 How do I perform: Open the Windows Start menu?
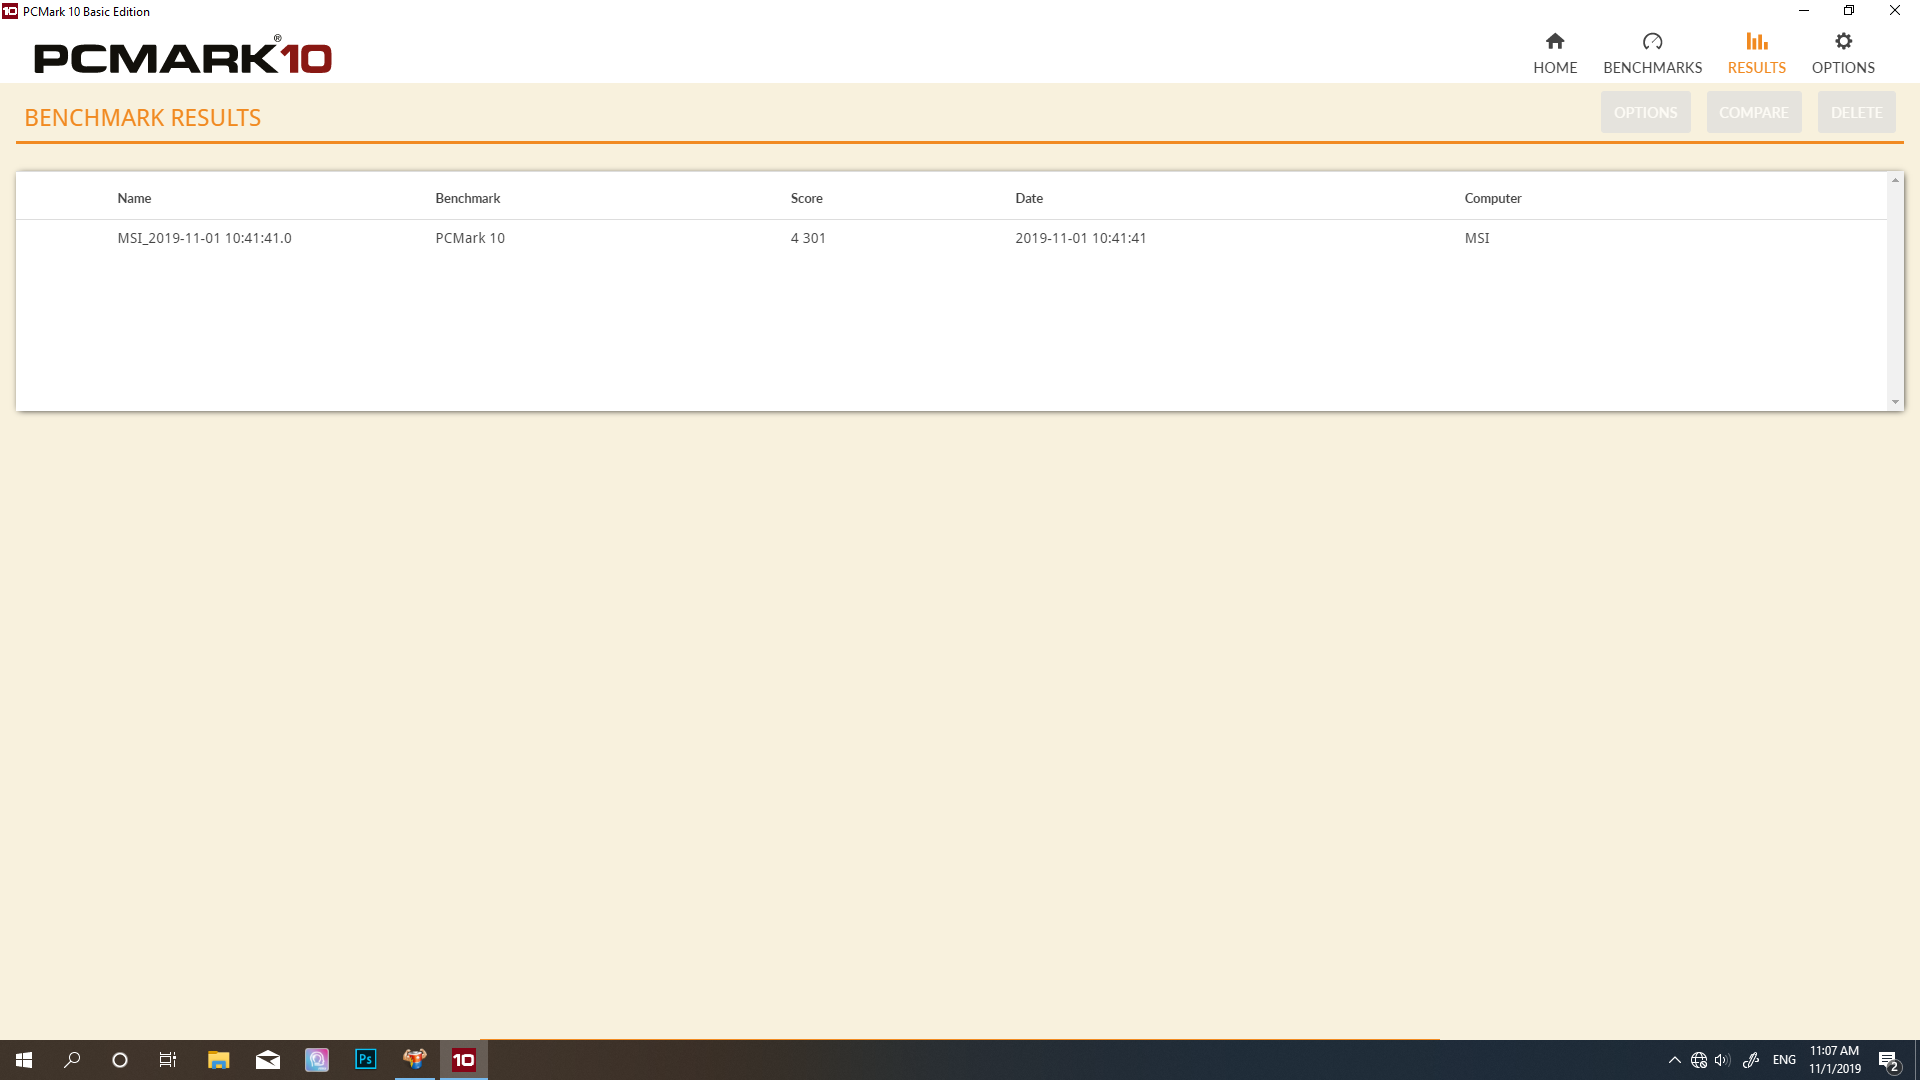pyautogui.click(x=24, y=1060)
